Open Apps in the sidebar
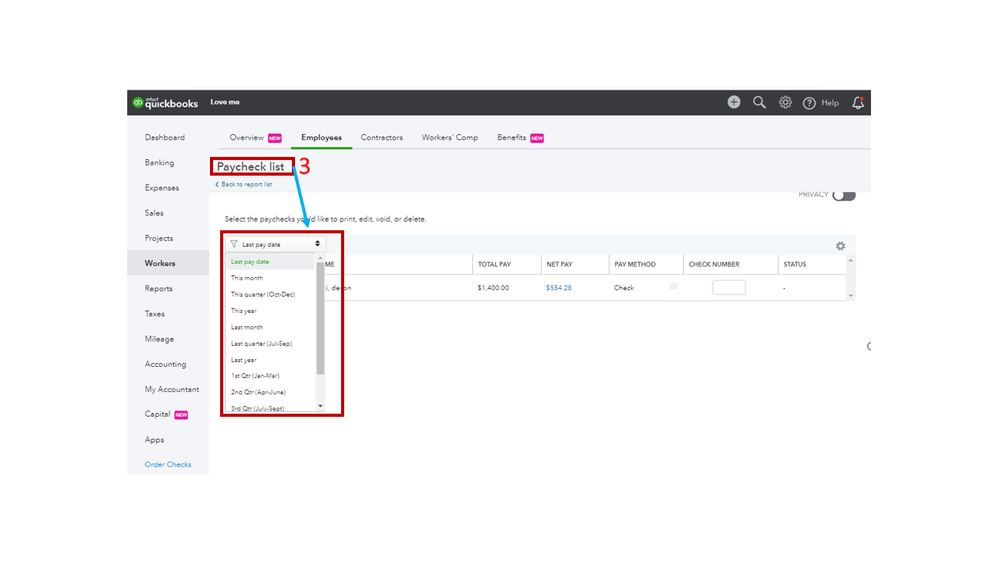The image size is (999, 562). point(154,440)
